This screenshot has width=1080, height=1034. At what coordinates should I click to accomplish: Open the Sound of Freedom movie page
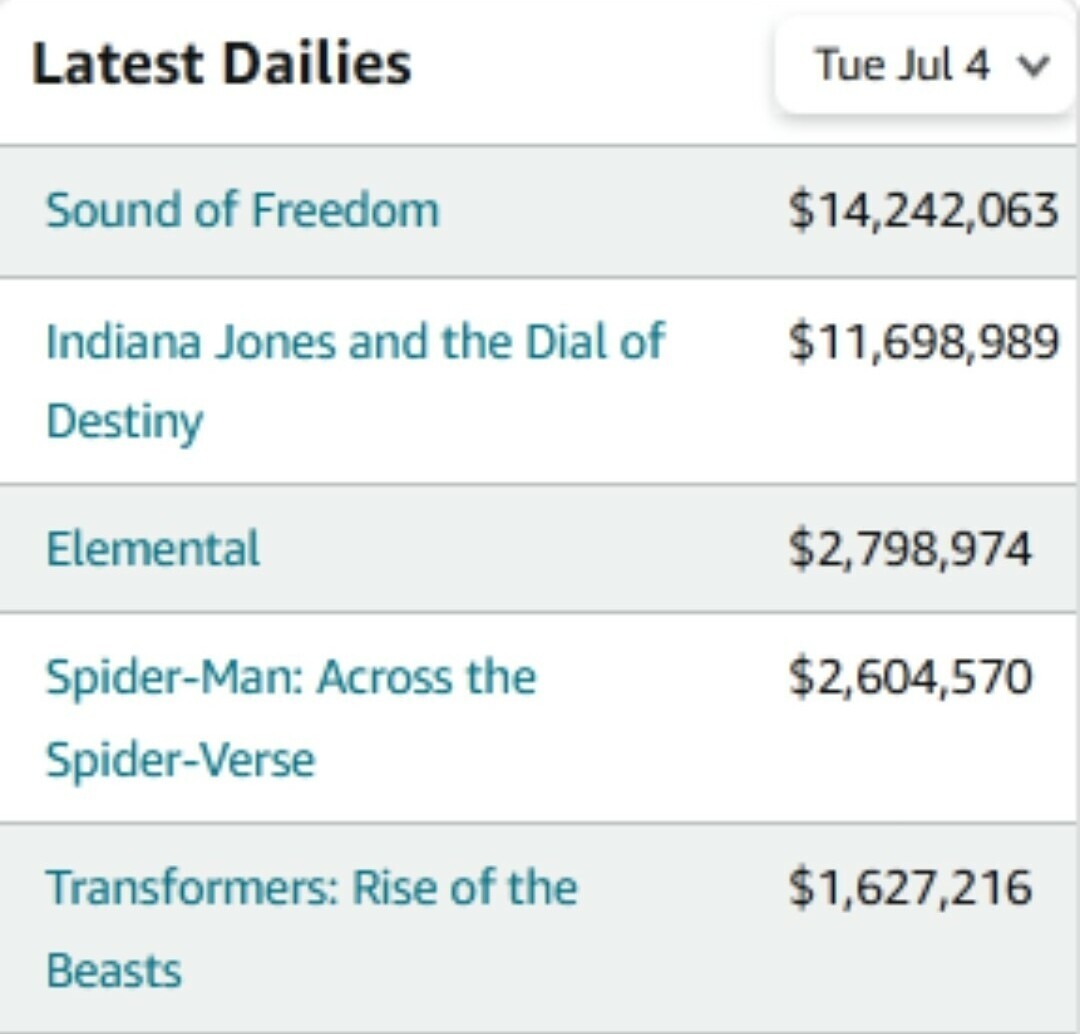pos(243,210)
